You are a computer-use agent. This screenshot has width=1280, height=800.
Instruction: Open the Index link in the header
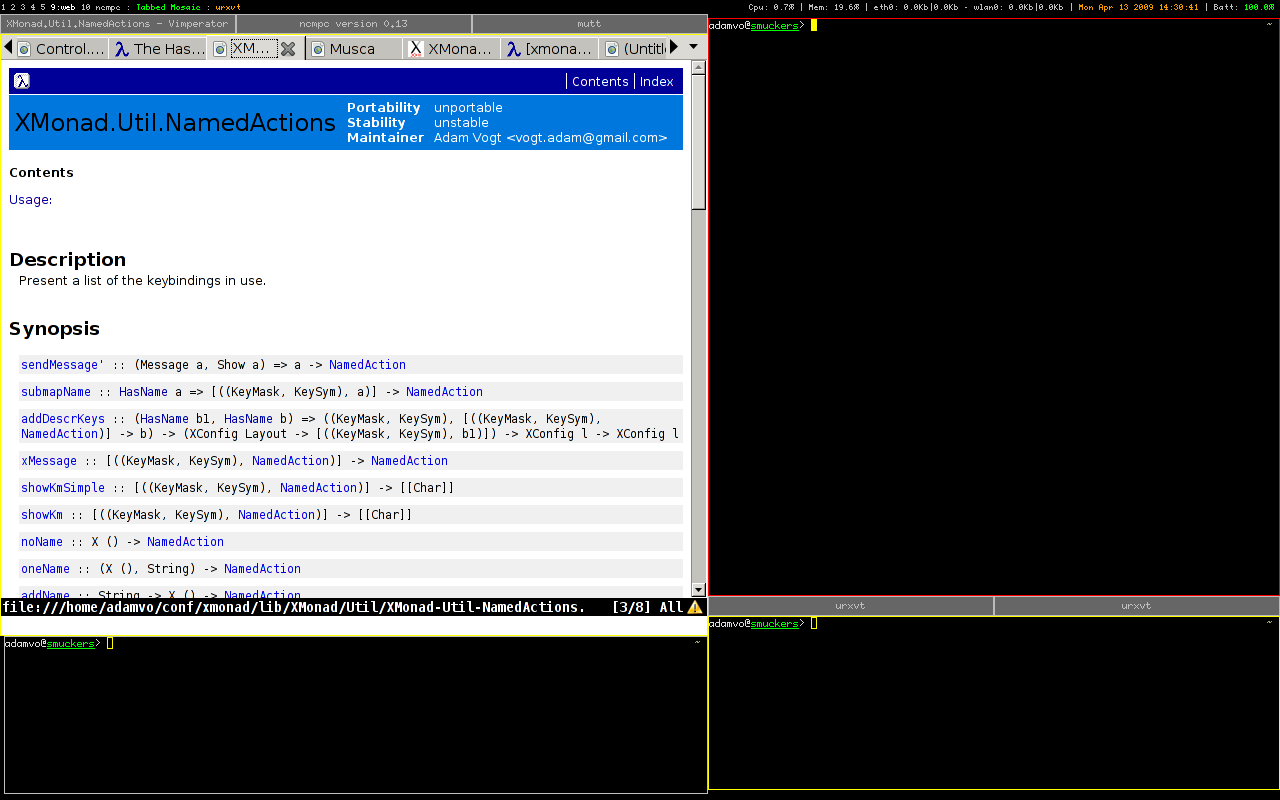[x=657, y=82]
